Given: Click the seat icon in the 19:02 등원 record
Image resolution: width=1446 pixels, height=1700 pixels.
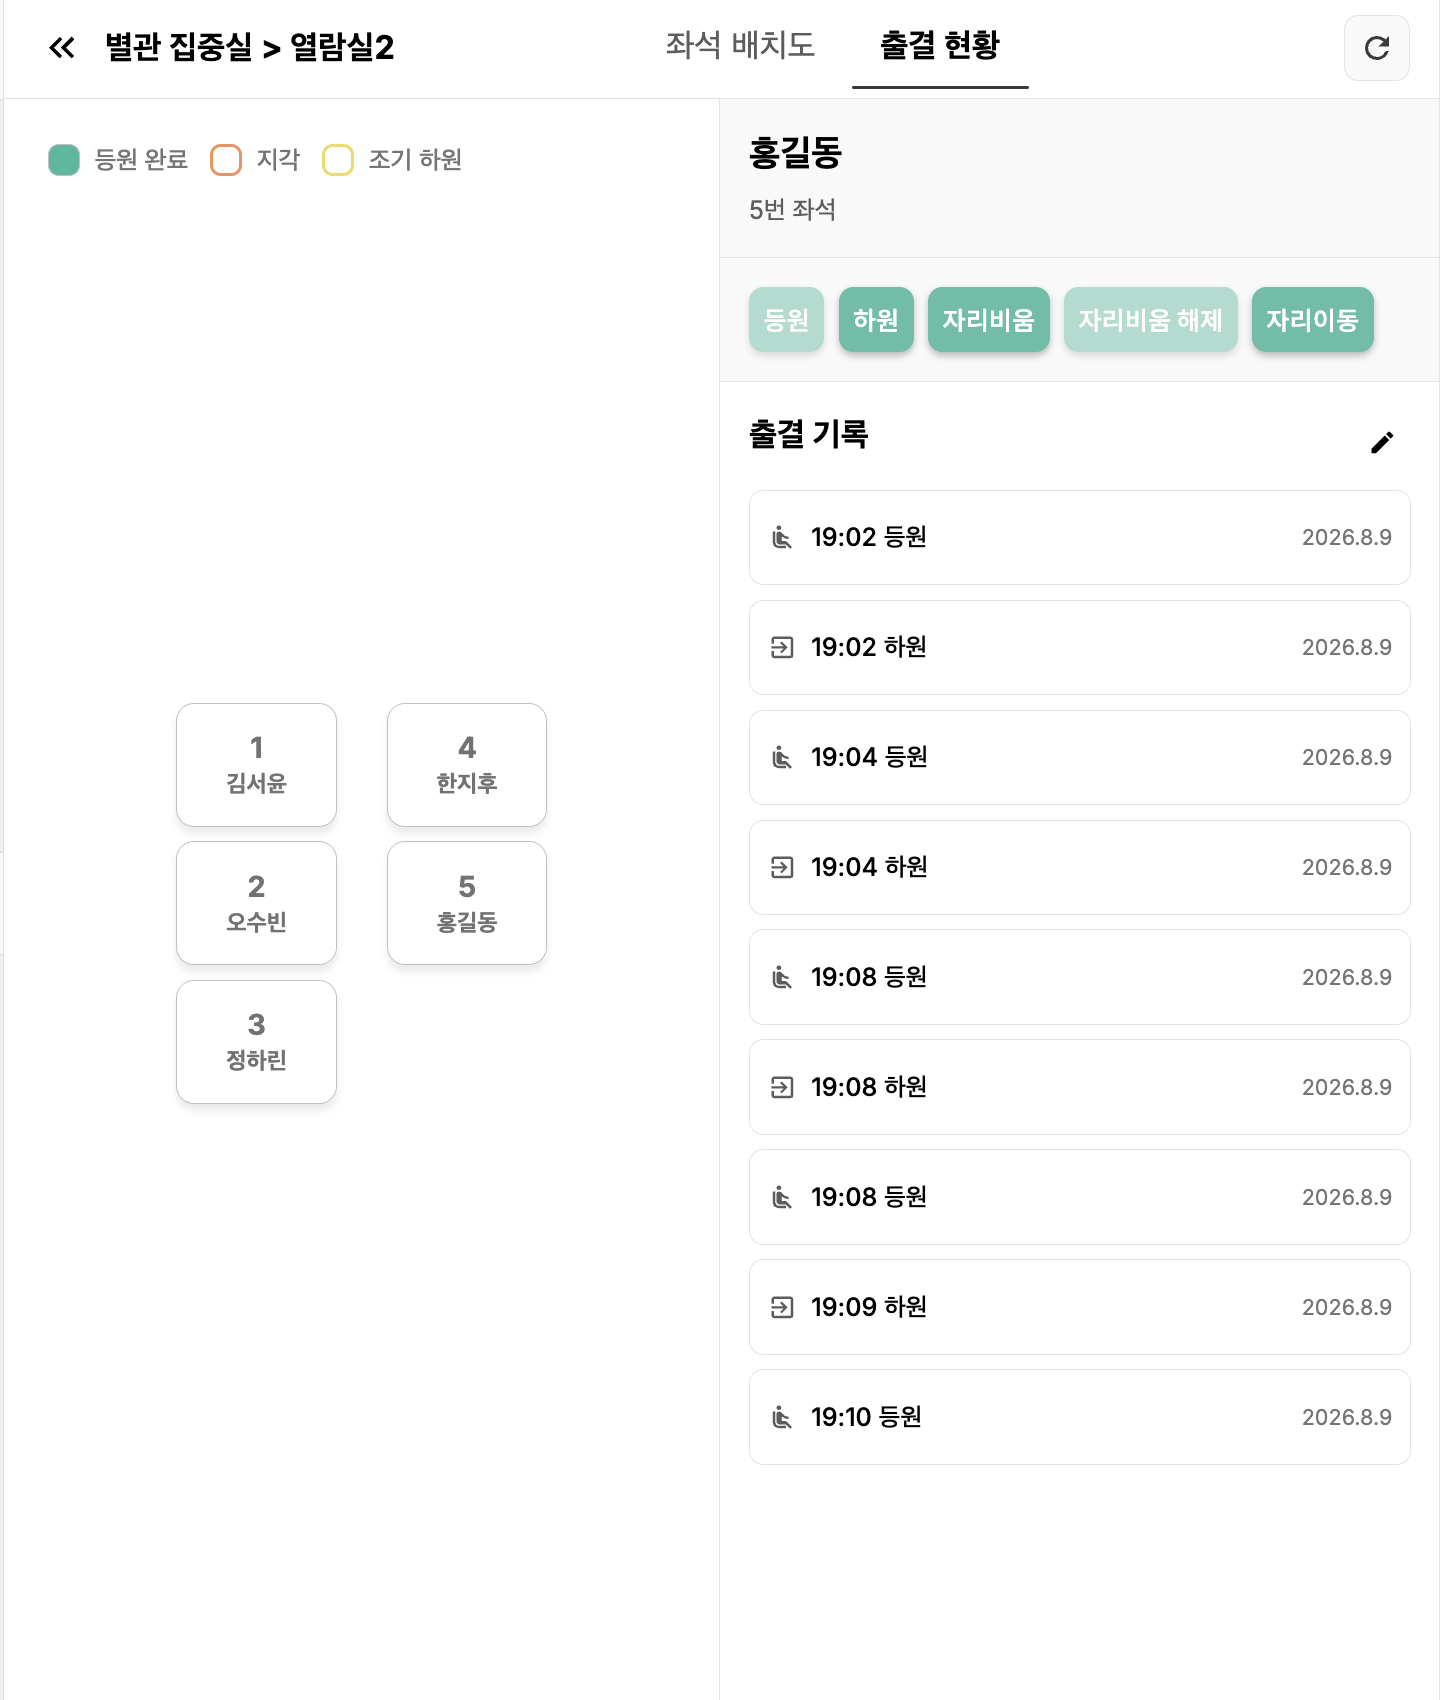Looking at the screenshot, I should point(782,538).
